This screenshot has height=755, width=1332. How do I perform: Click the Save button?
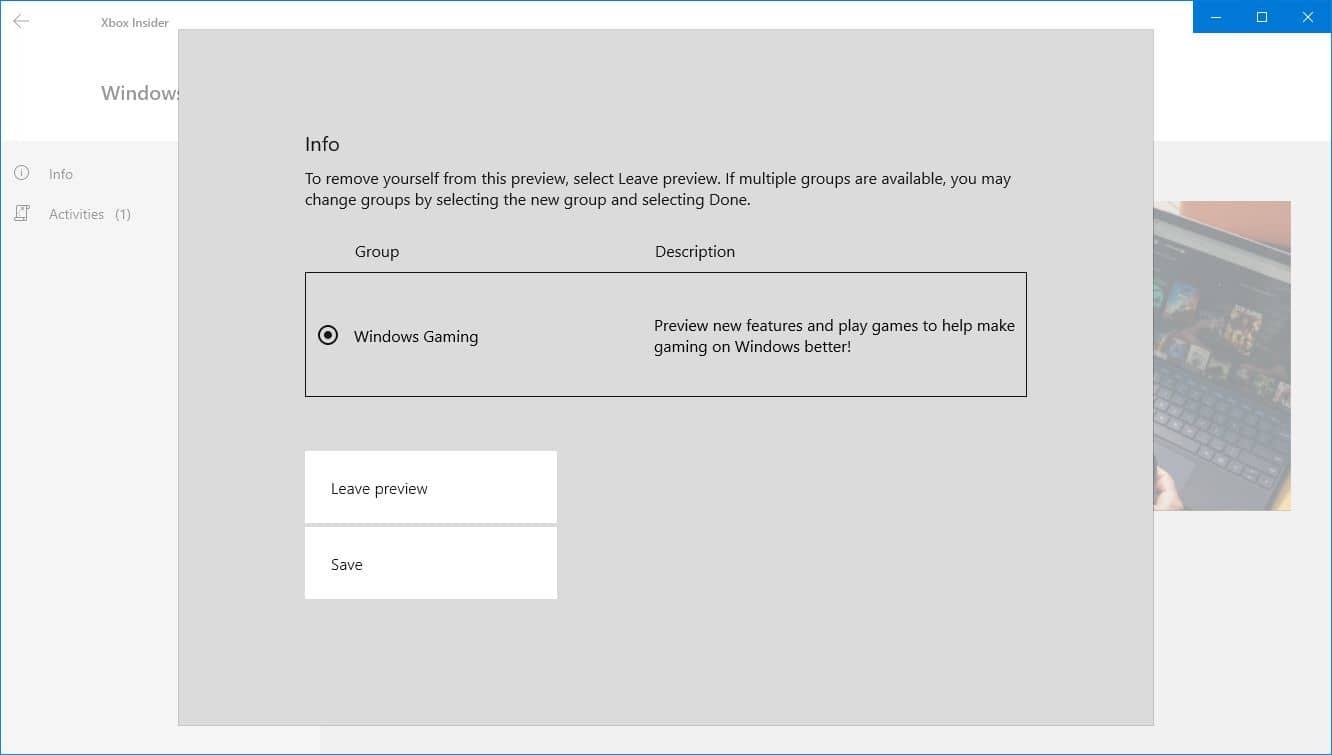[x=431, y=563]
